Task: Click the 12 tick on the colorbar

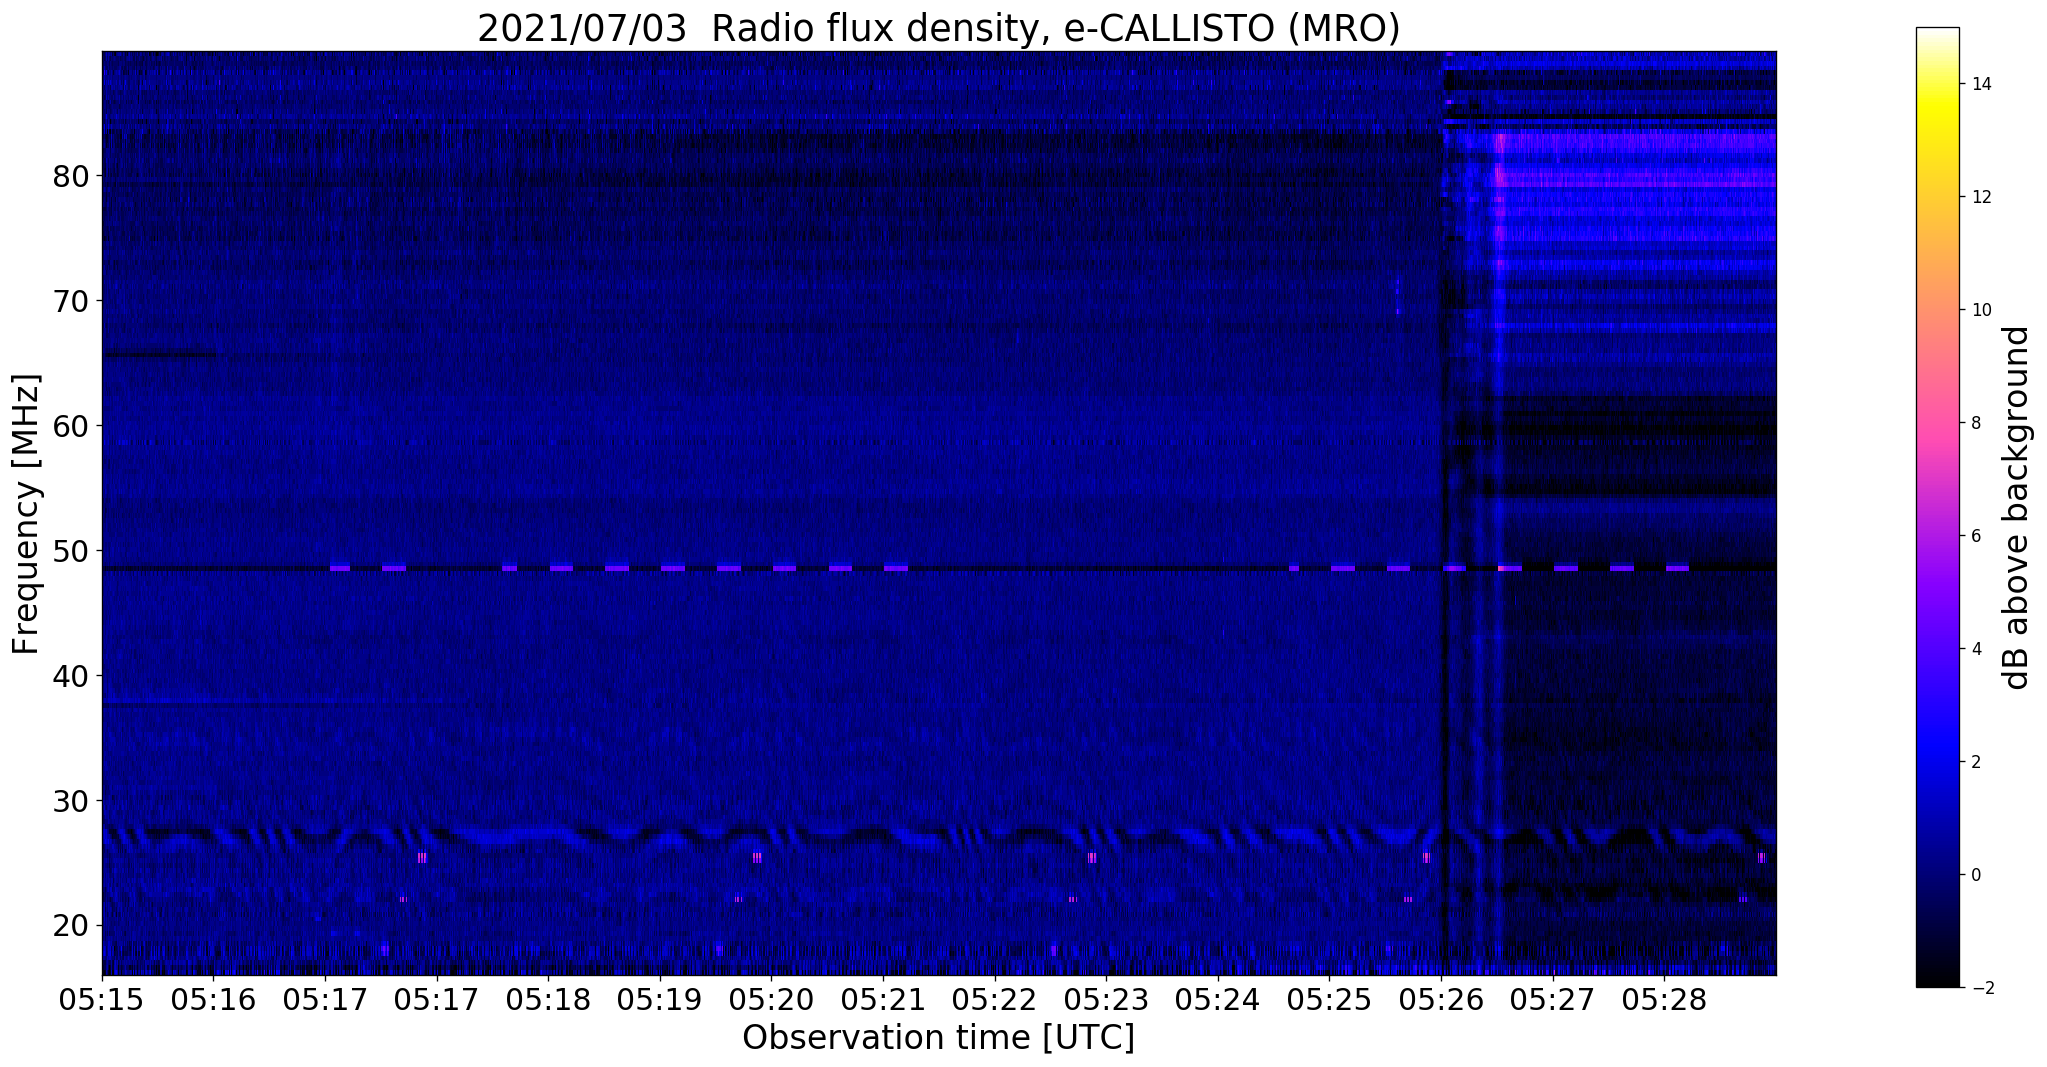Action: point(1980,197)
